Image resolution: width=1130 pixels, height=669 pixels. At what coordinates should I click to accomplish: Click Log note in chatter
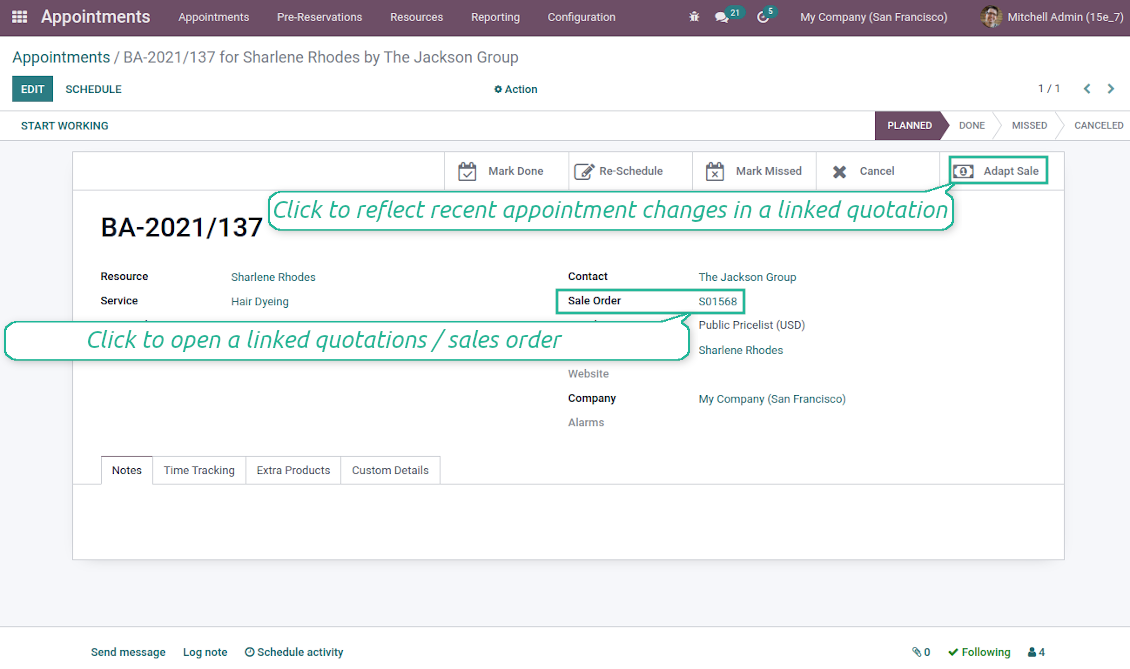click(x=205, y=652)
